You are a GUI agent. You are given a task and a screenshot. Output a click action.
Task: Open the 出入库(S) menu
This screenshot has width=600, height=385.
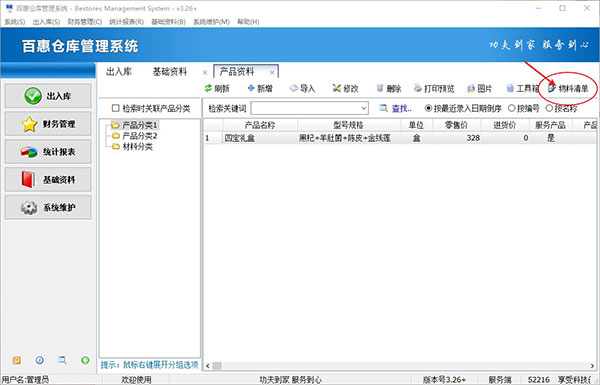coord(46,22)
